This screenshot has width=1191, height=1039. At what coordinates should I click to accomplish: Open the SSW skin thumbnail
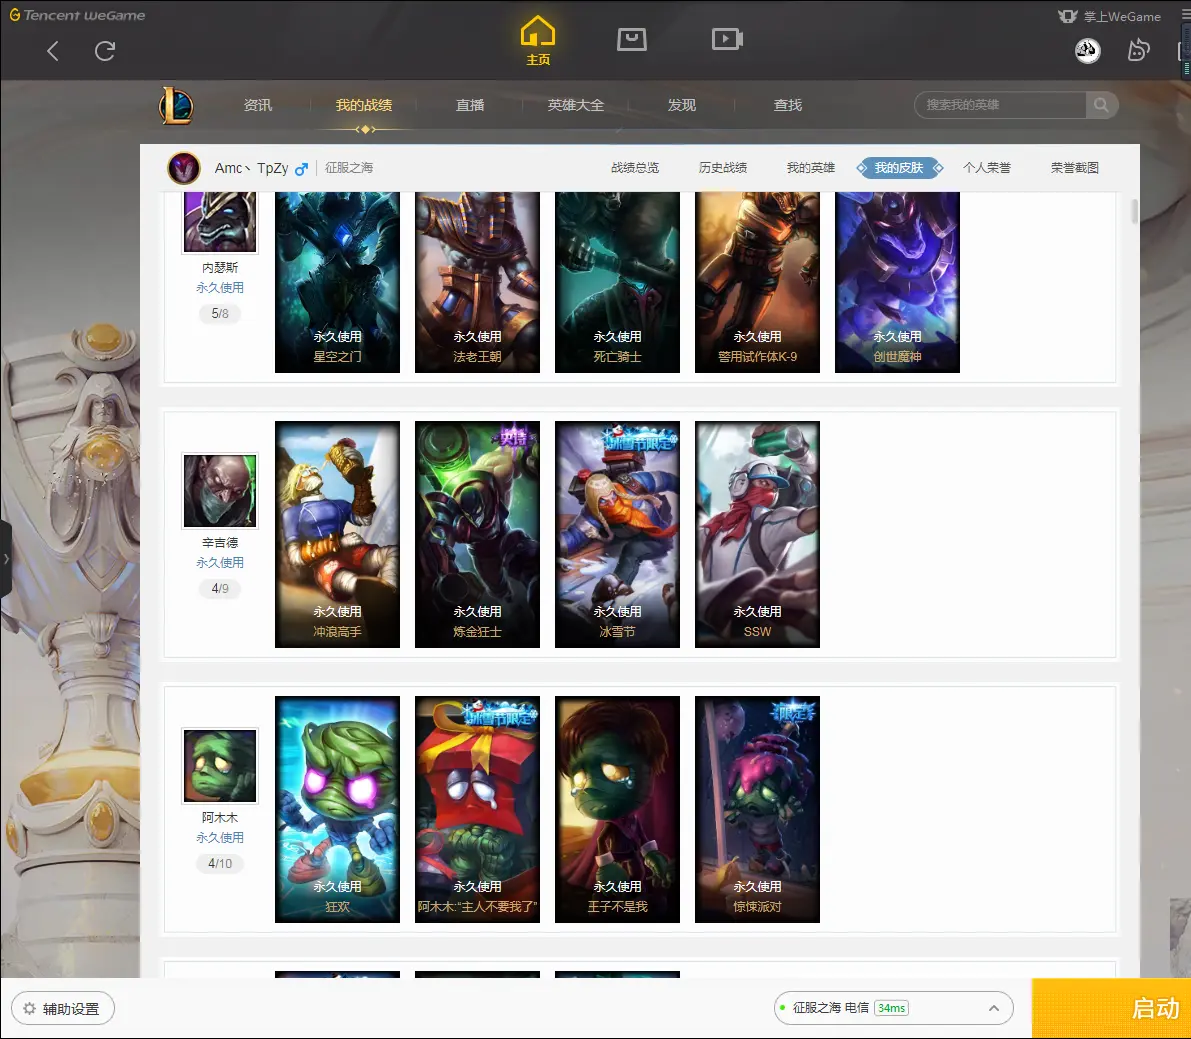[x=757, y=535]
